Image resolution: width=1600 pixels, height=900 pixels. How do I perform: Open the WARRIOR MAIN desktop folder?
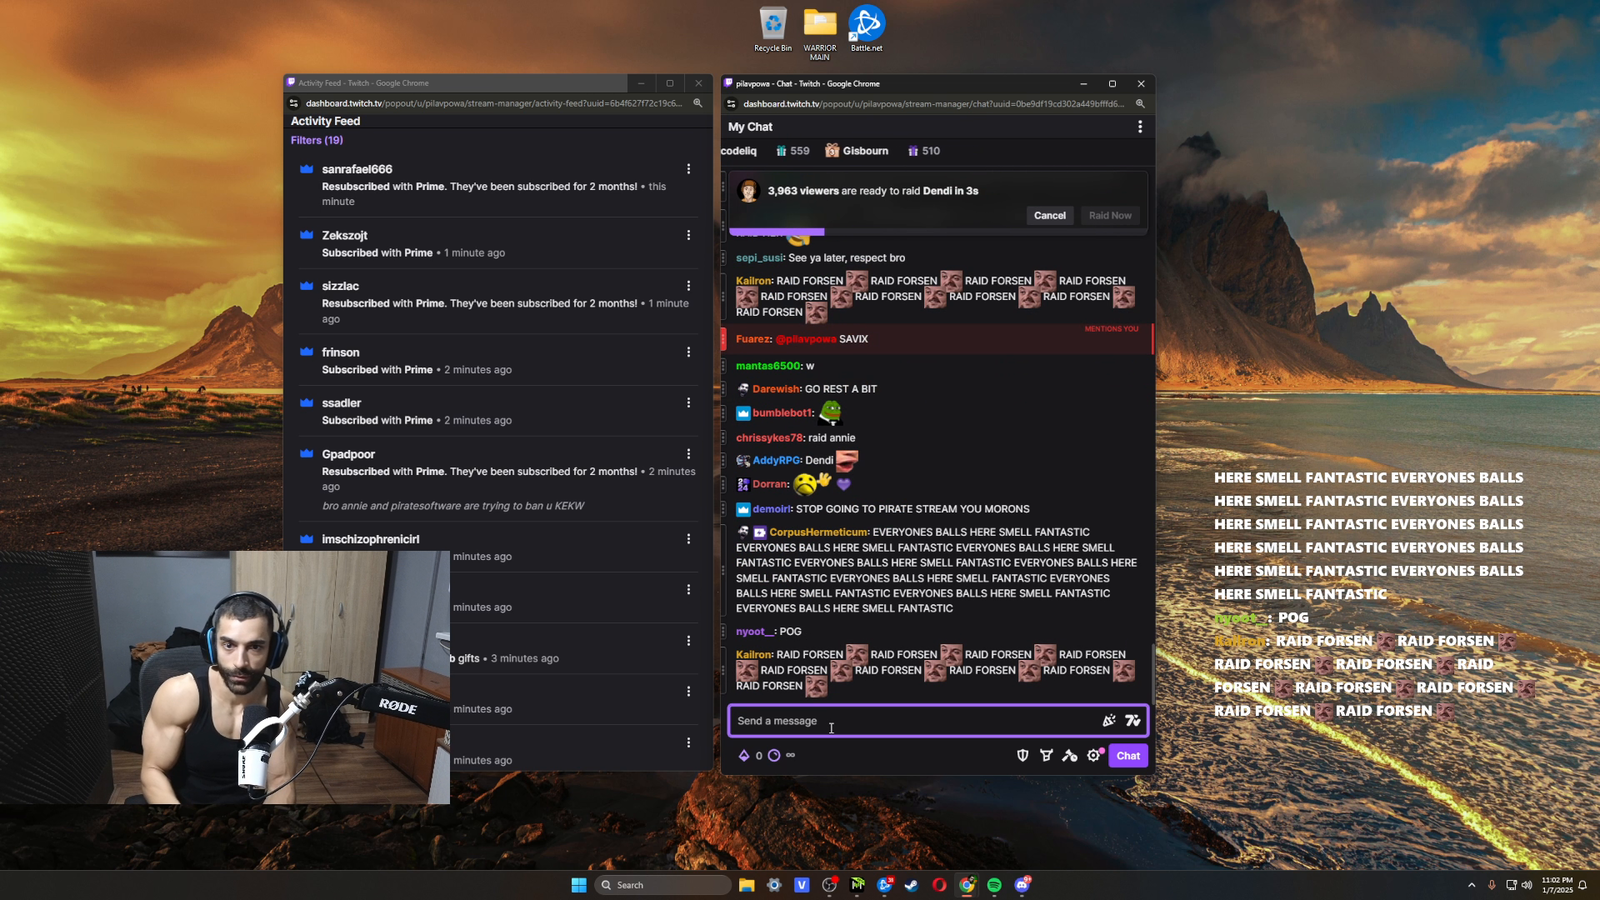tap(820, 33)
